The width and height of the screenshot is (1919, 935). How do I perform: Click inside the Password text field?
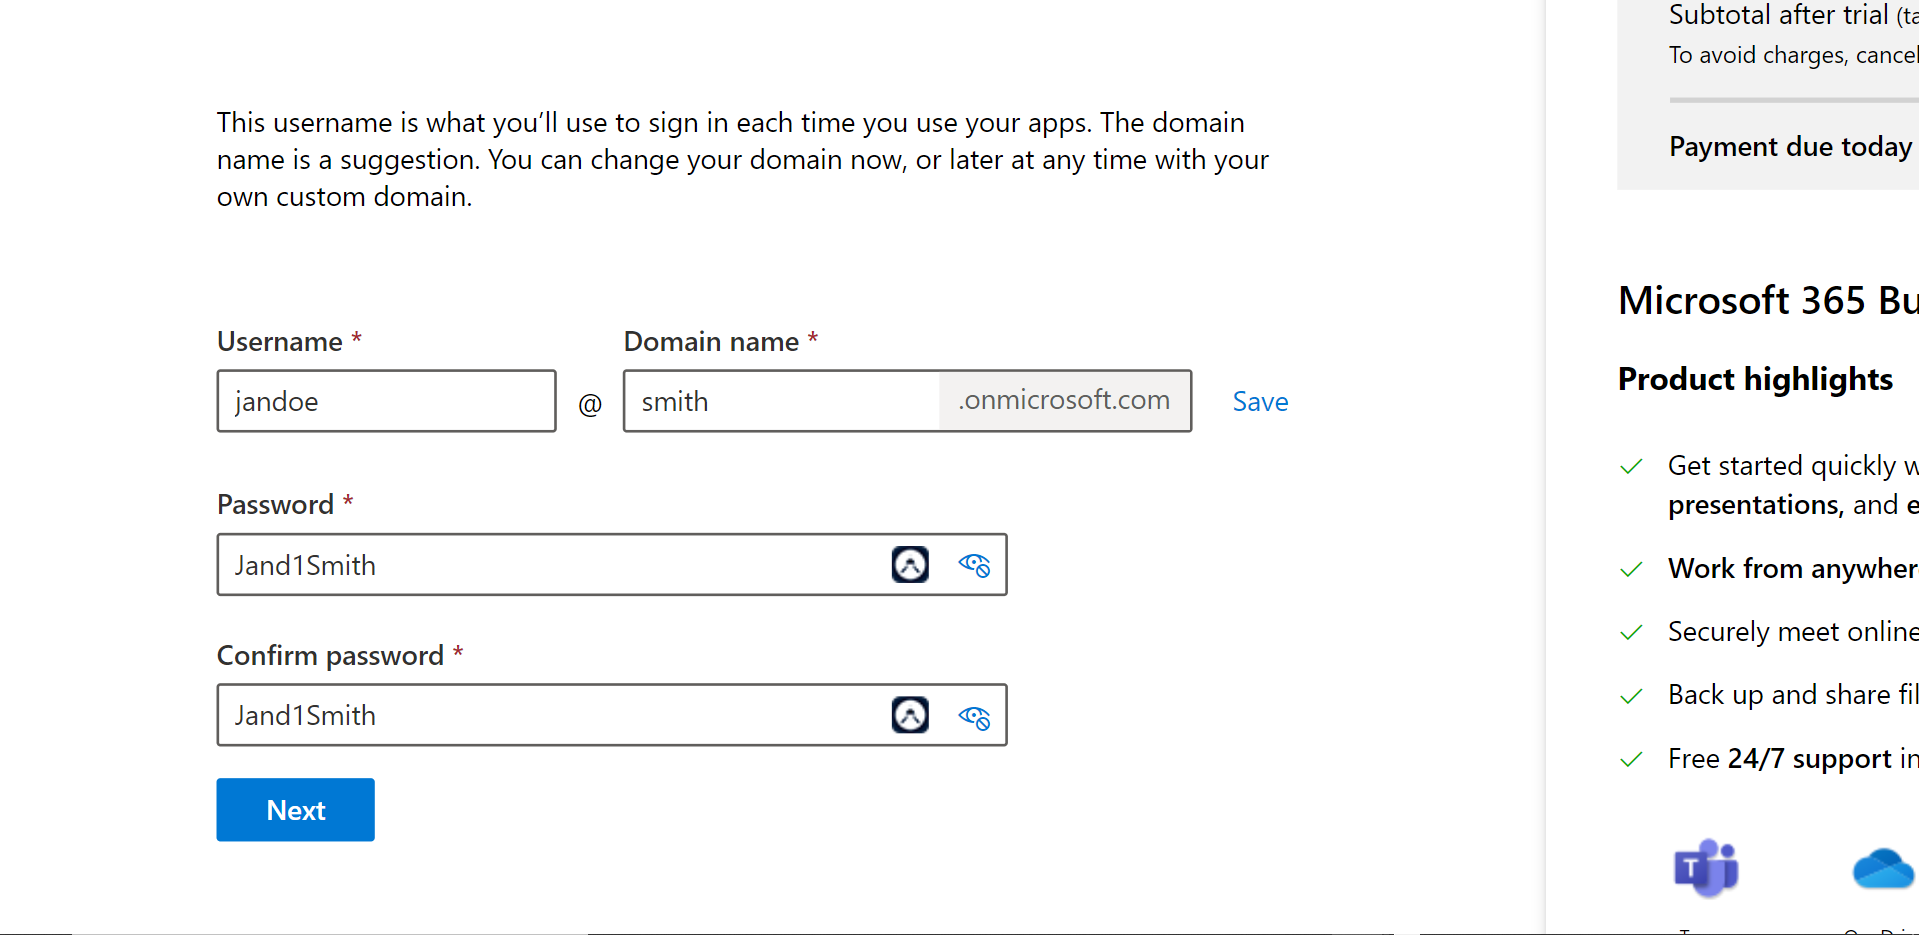click(612, 565)
